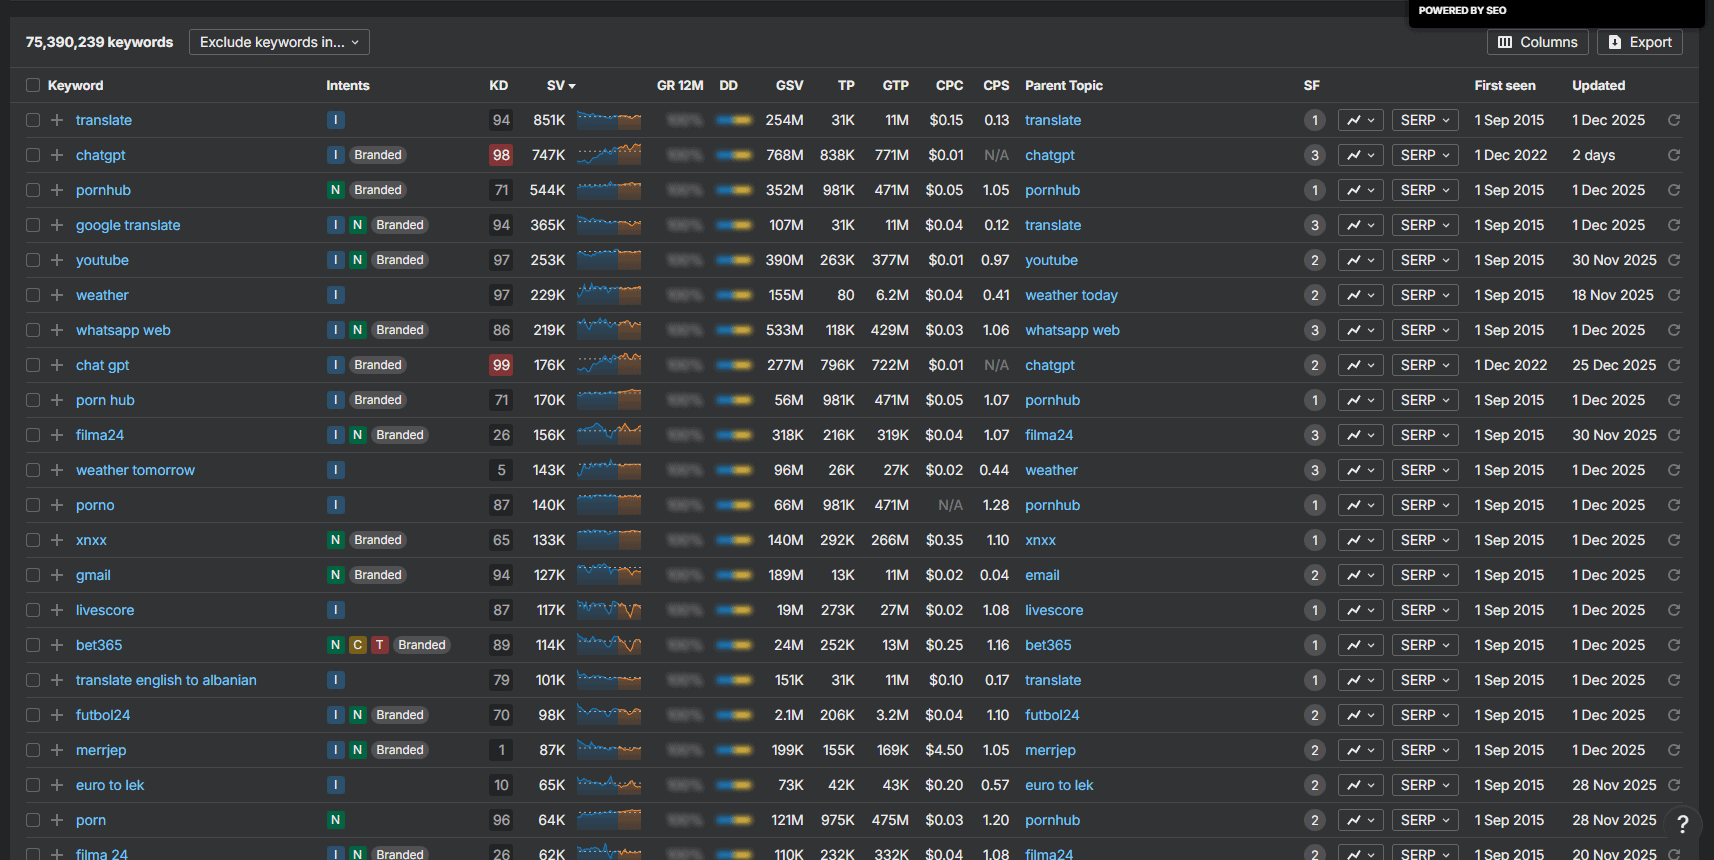
Task: Open the trend chart button for google translate
Action: pyautogui.click(x=1361, y=225)
